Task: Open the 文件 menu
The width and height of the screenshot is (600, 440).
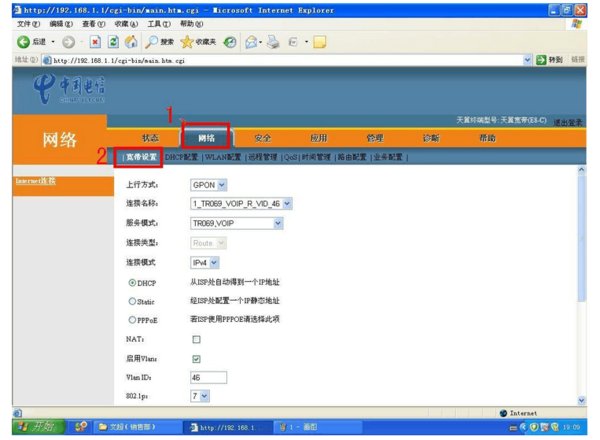Action: 28,24
